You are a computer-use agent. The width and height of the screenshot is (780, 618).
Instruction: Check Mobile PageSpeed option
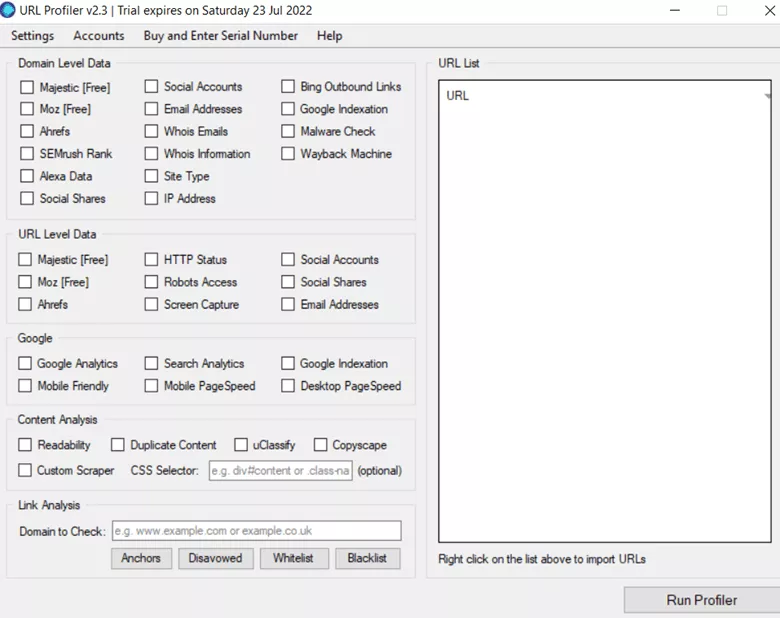[x=151, y=386]
